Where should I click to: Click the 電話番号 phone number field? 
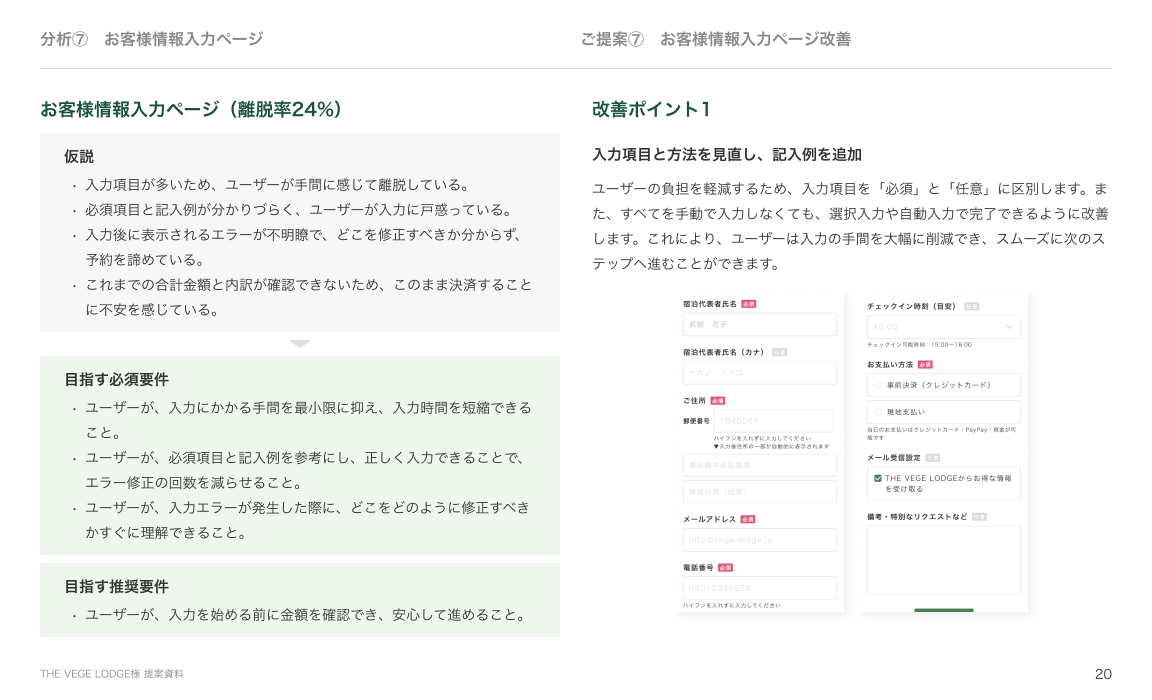click(759, 588)
